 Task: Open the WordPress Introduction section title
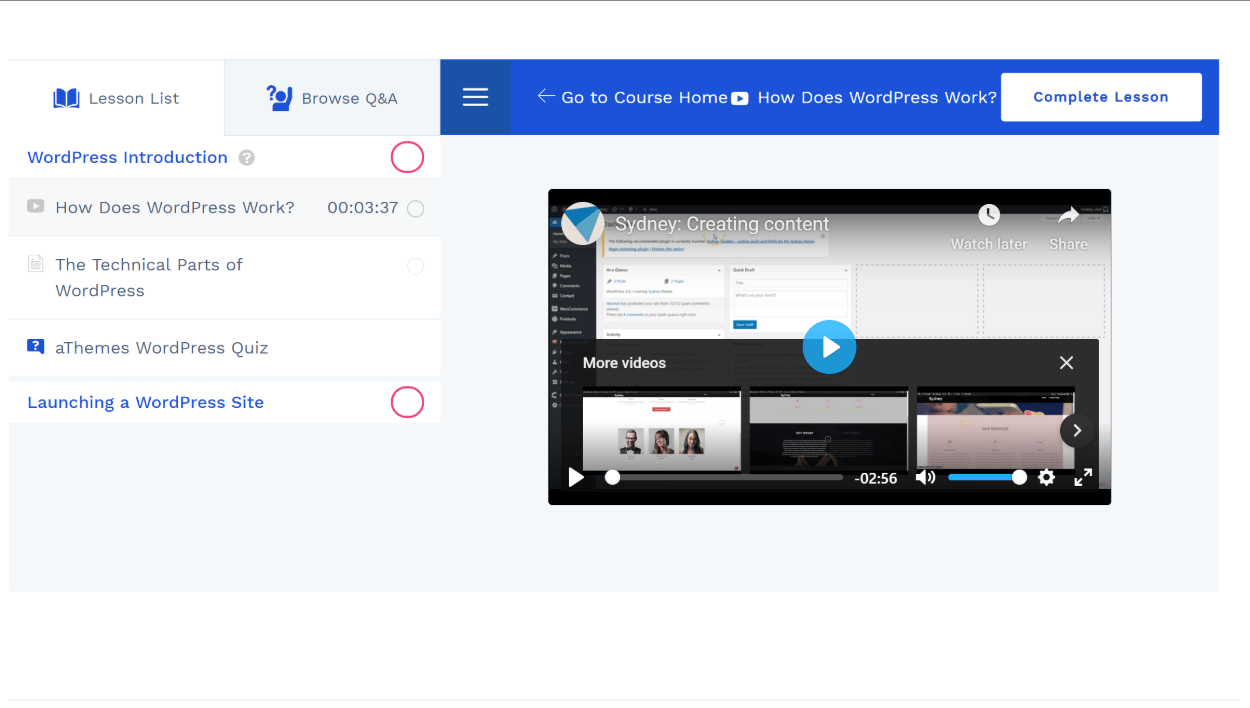click(127, 157)
